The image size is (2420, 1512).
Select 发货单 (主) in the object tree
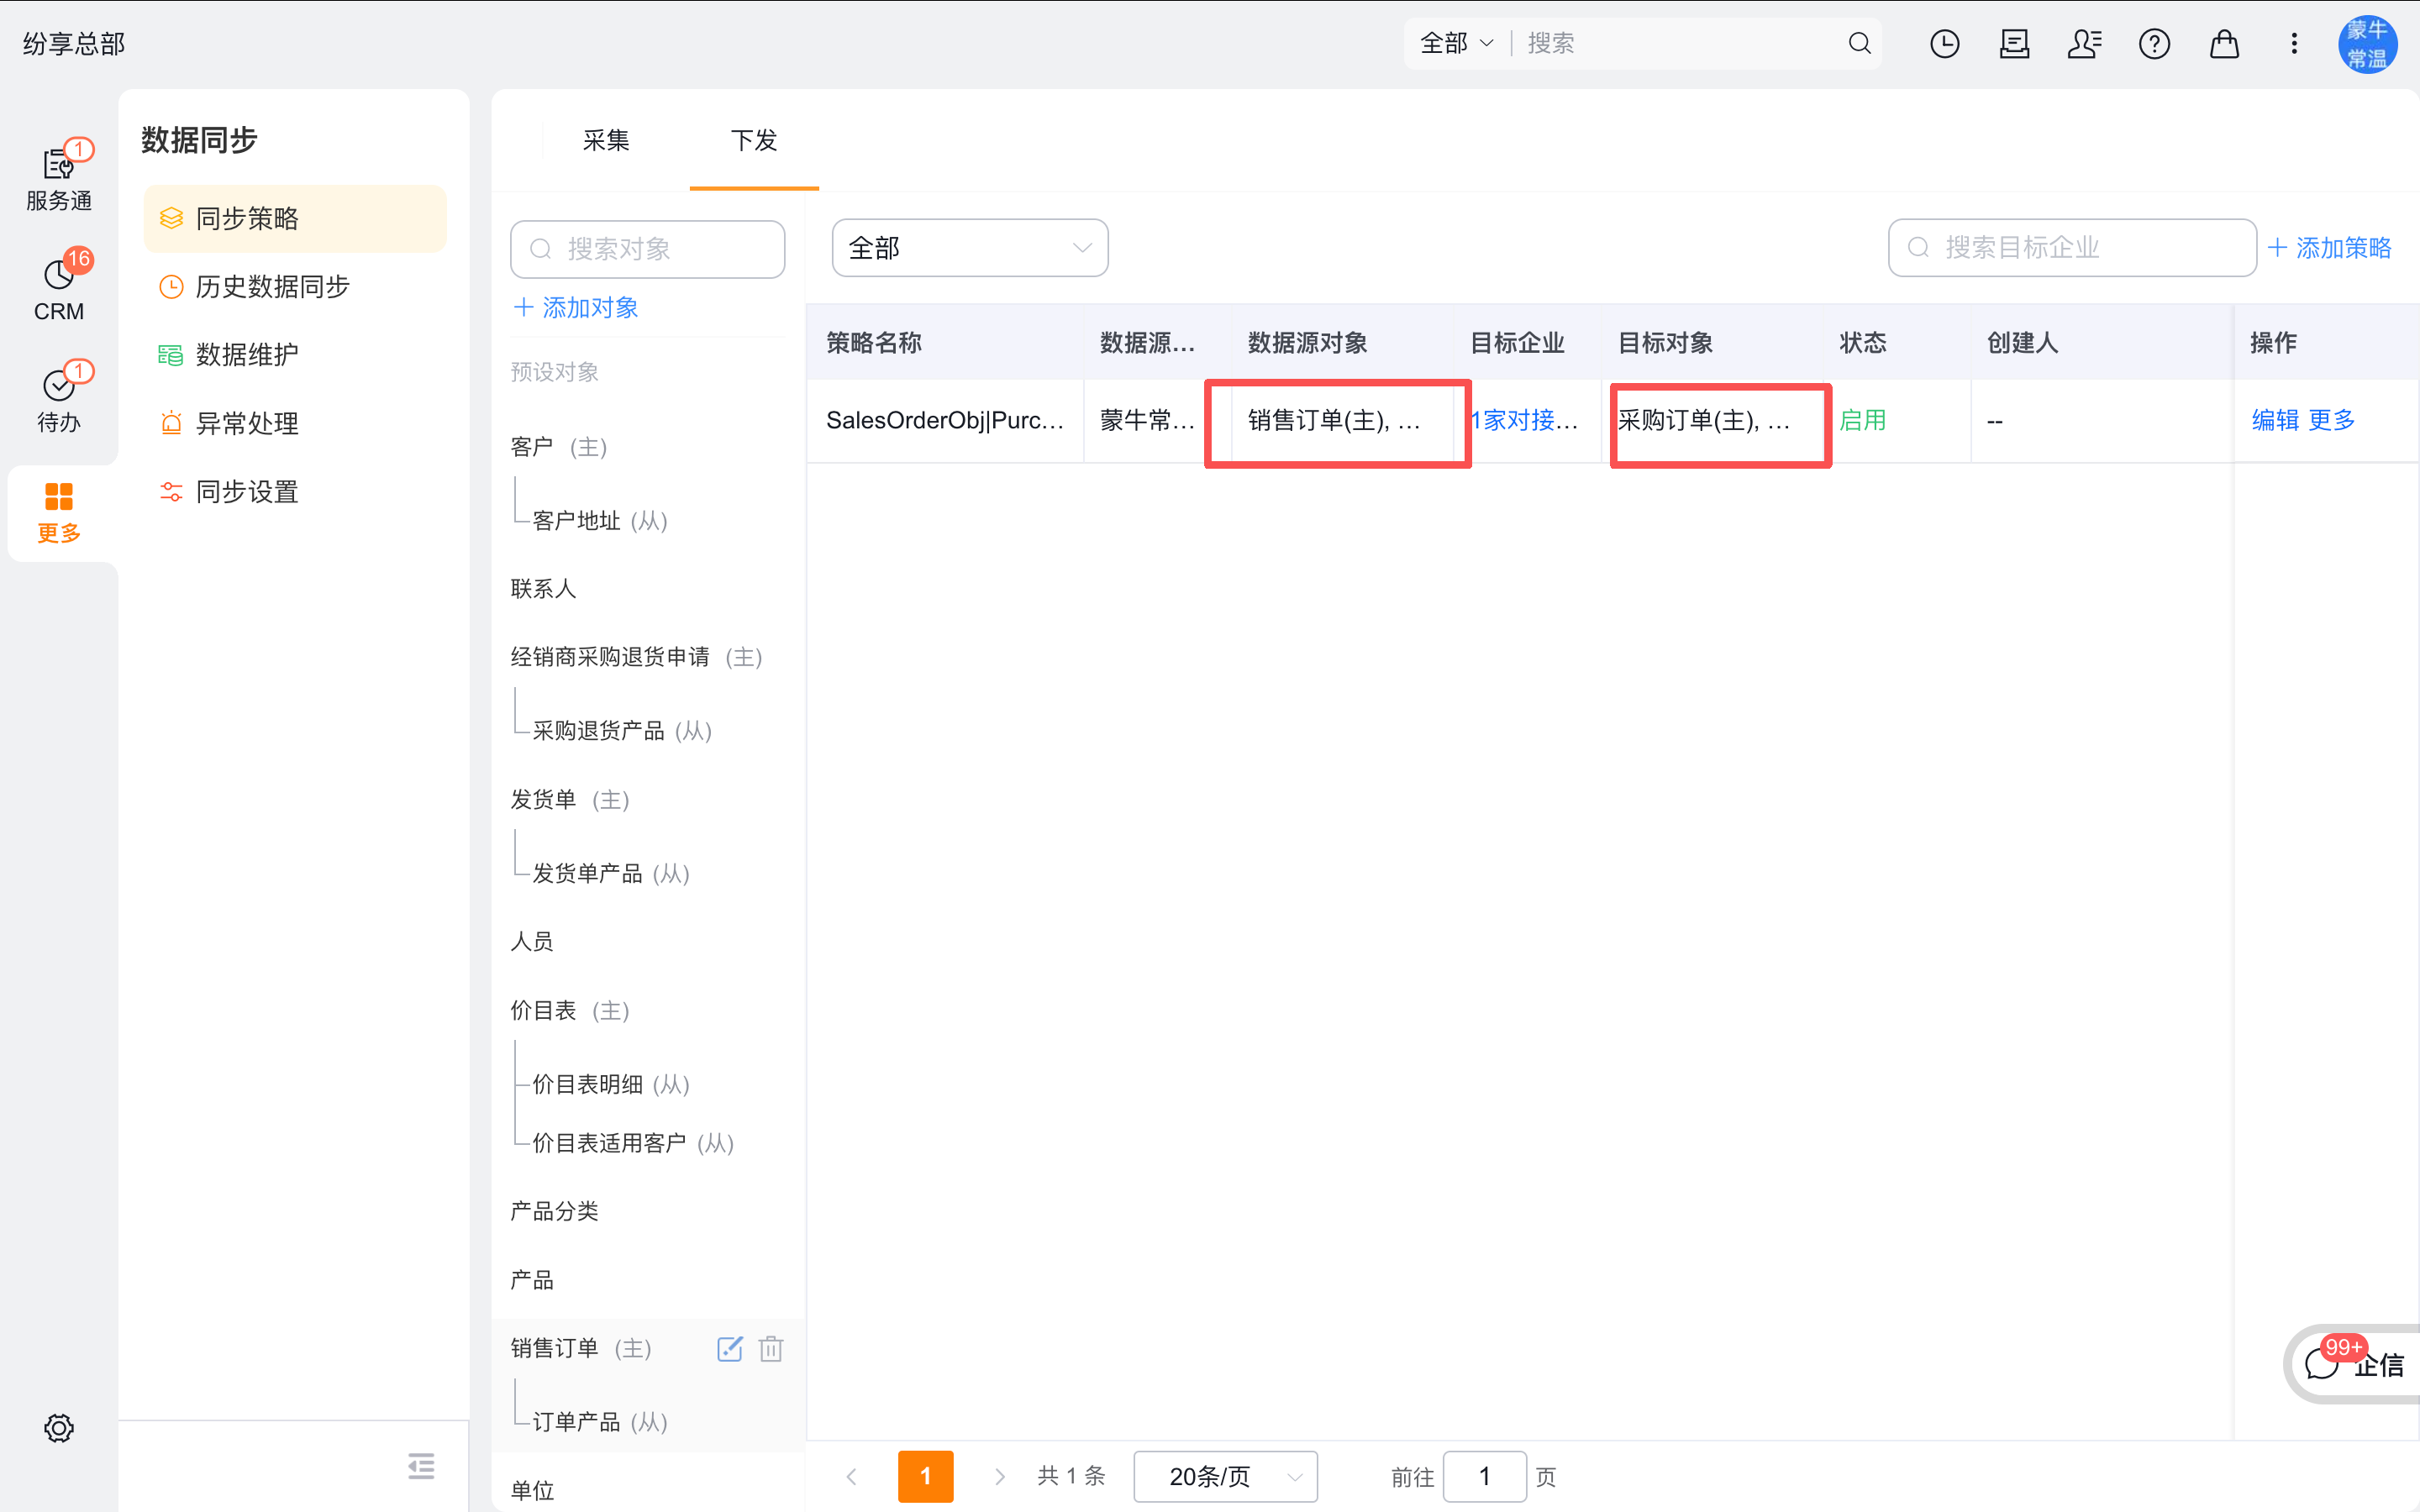click(570, 800)
